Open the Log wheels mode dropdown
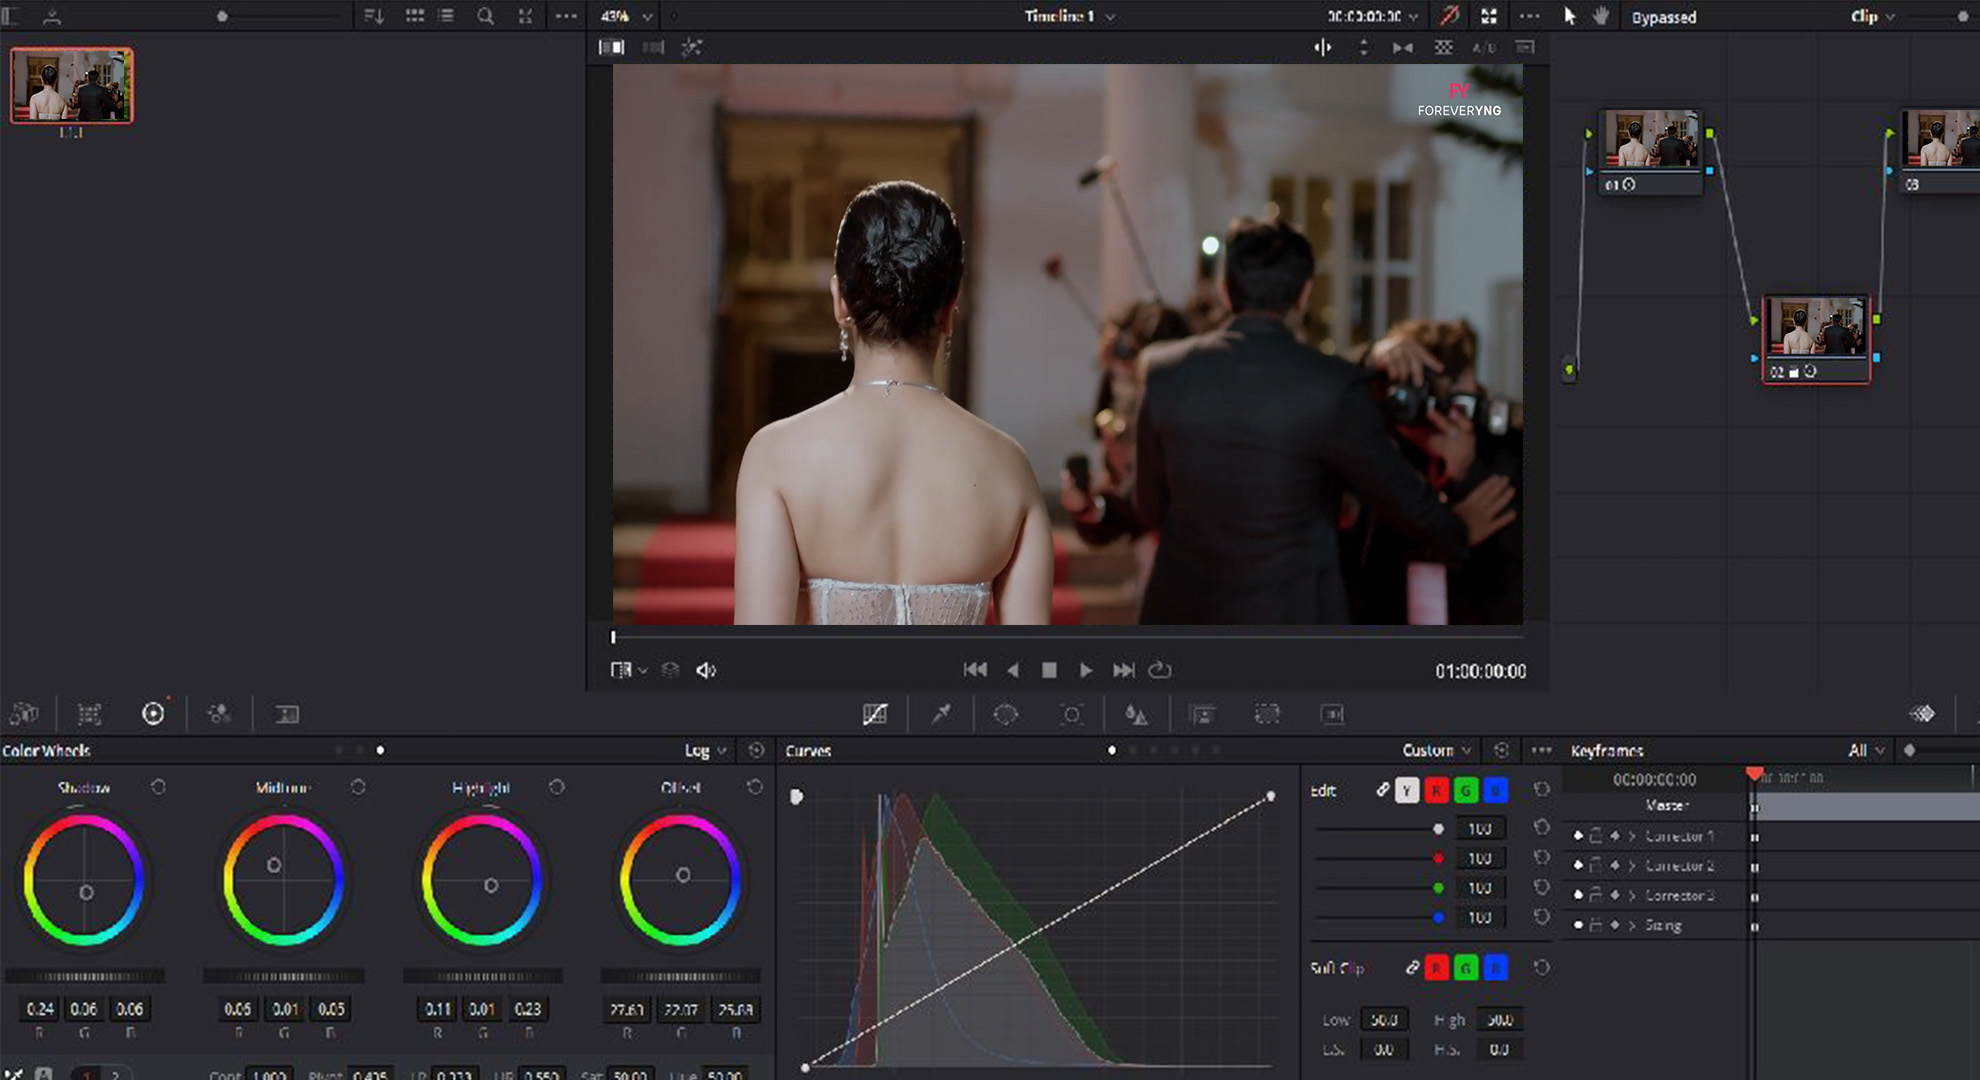This screenshot has height=1080, width=1980. pos(705,750)
